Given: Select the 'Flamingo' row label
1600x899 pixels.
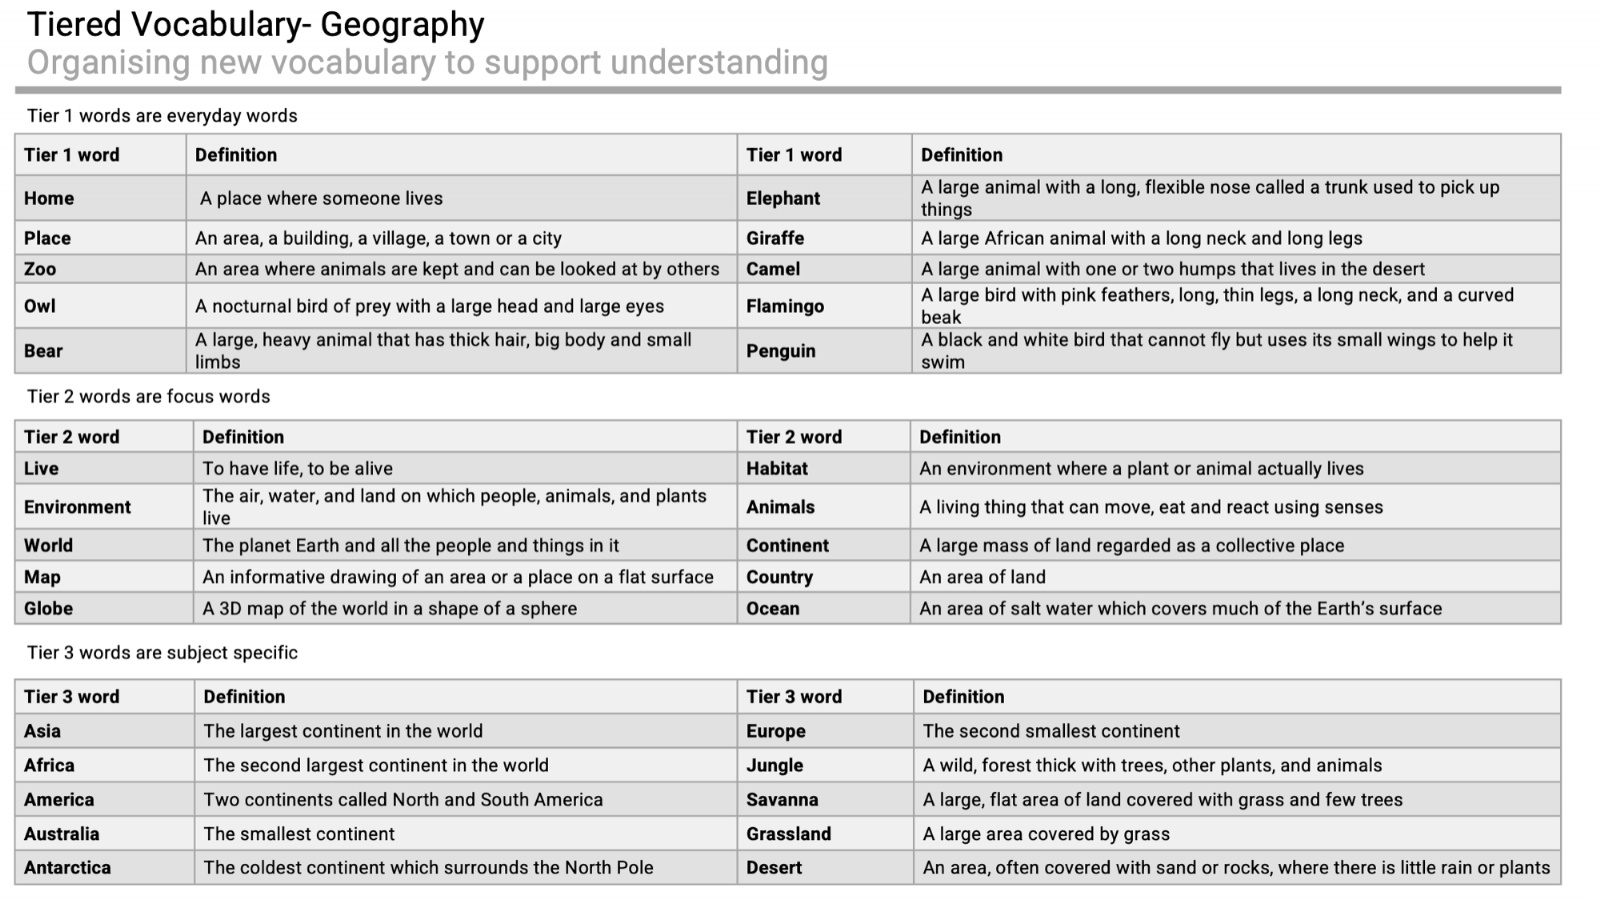Looking at the screenshot, I should point(824,306).
